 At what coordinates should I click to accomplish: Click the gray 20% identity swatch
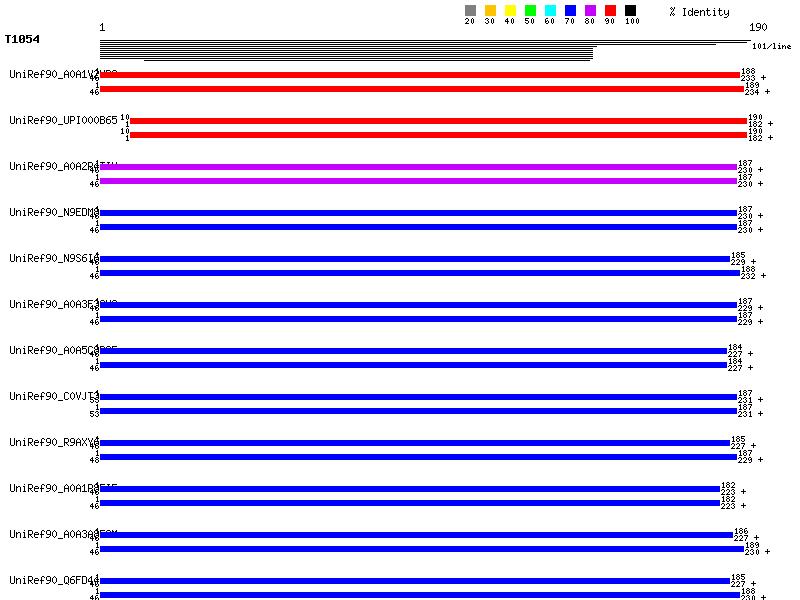[470, 10]
